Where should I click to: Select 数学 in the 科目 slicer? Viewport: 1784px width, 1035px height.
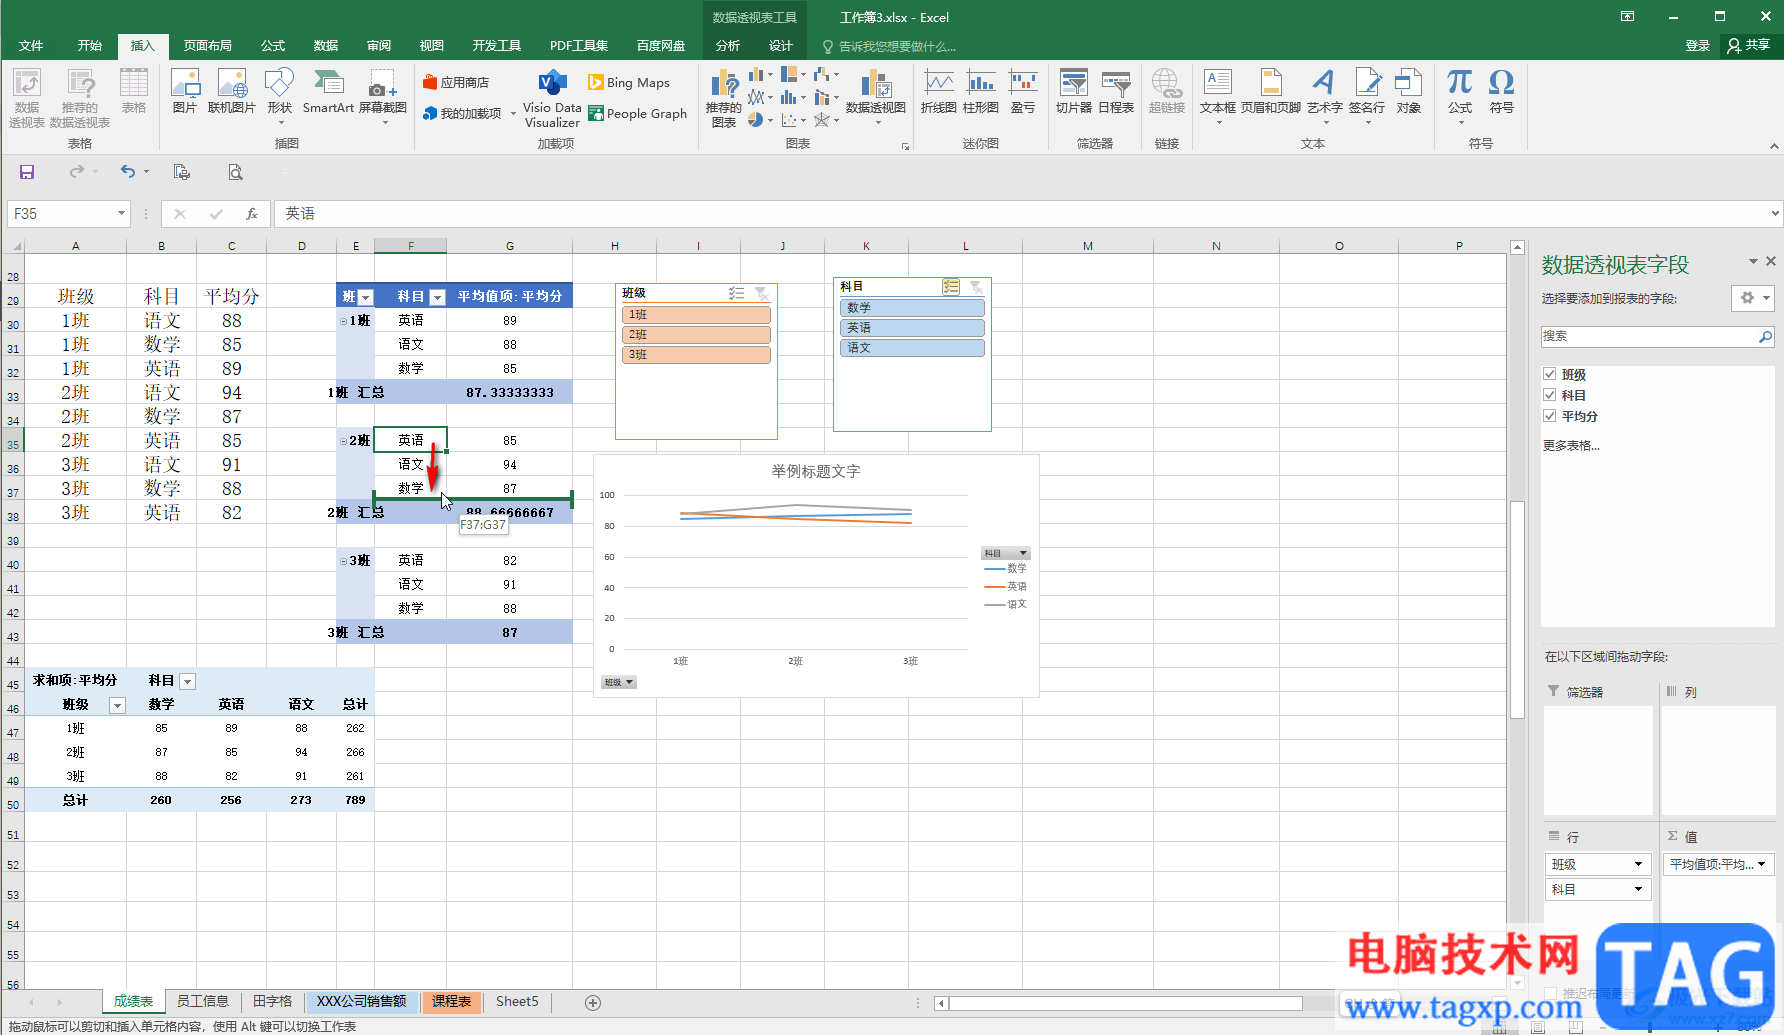[x=912, y=307]
